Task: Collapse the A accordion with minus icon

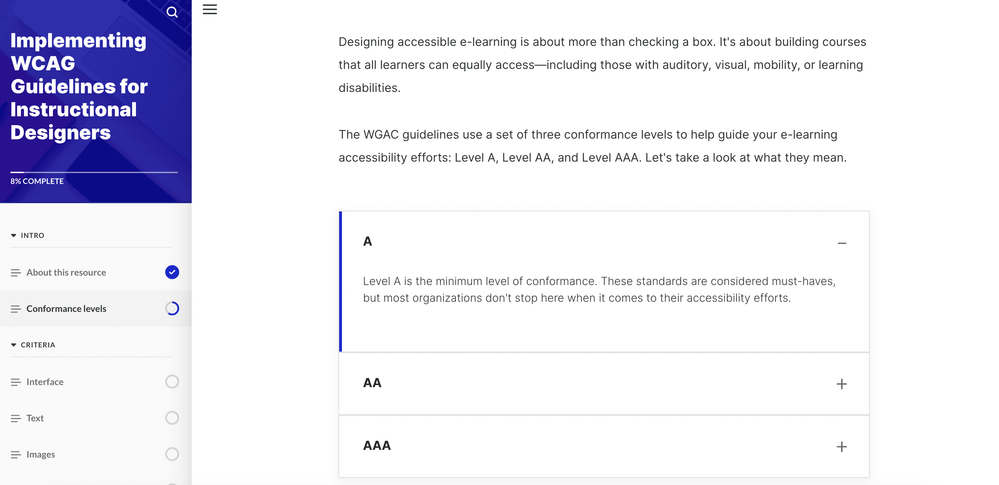Action: click(841, 243)
